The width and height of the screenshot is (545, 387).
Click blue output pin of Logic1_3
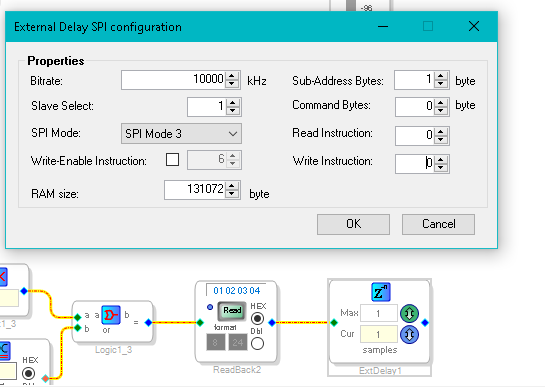[148, 323]
